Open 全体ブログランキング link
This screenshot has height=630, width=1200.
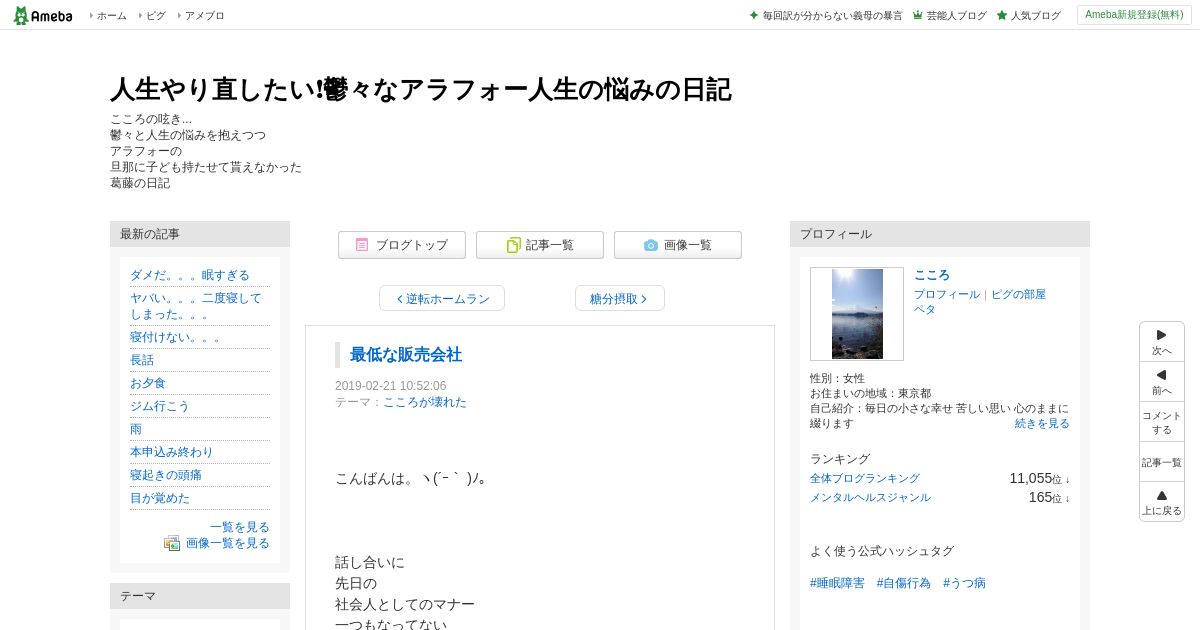865,479
